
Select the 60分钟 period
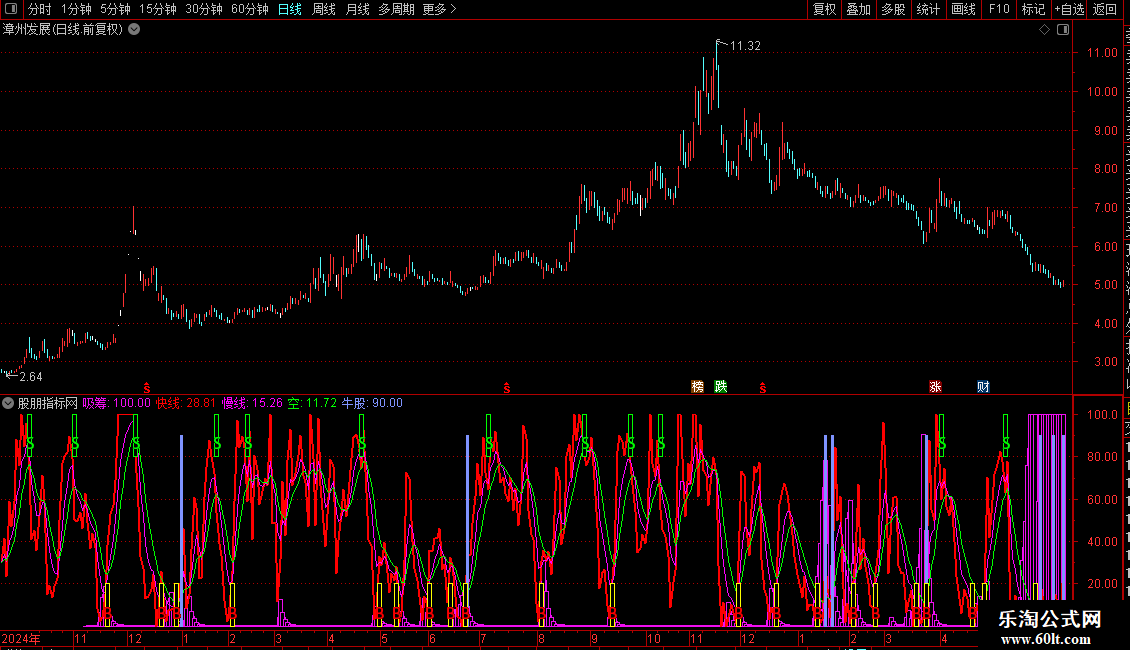pyautogui.click(x=250, y=9)
